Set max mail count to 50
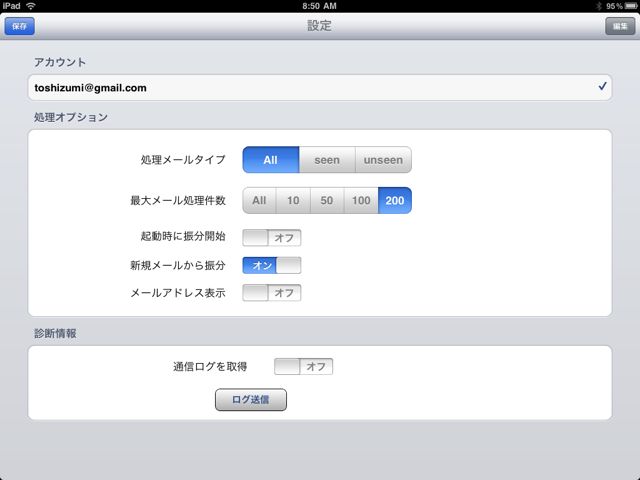The image size is (640, 480). tap(327, 200)
